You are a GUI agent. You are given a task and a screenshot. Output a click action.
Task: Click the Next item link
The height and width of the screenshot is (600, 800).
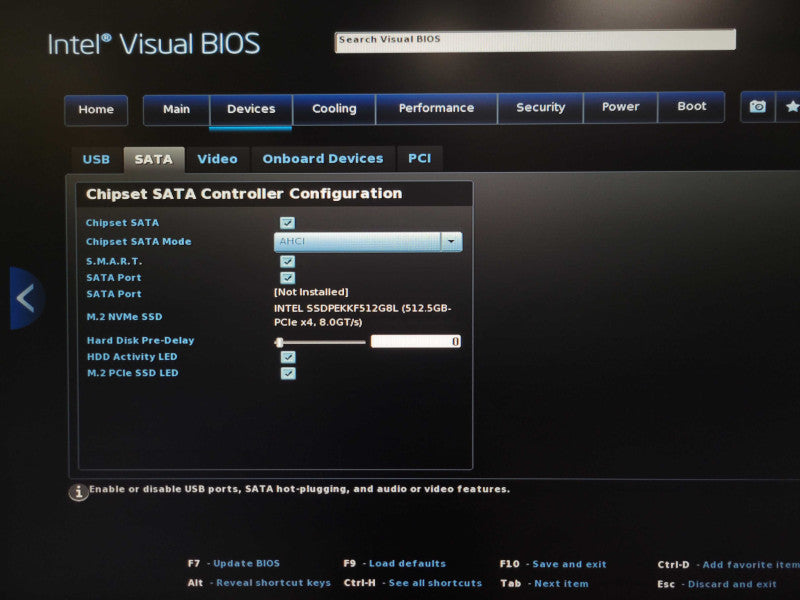tap(561, 584)
